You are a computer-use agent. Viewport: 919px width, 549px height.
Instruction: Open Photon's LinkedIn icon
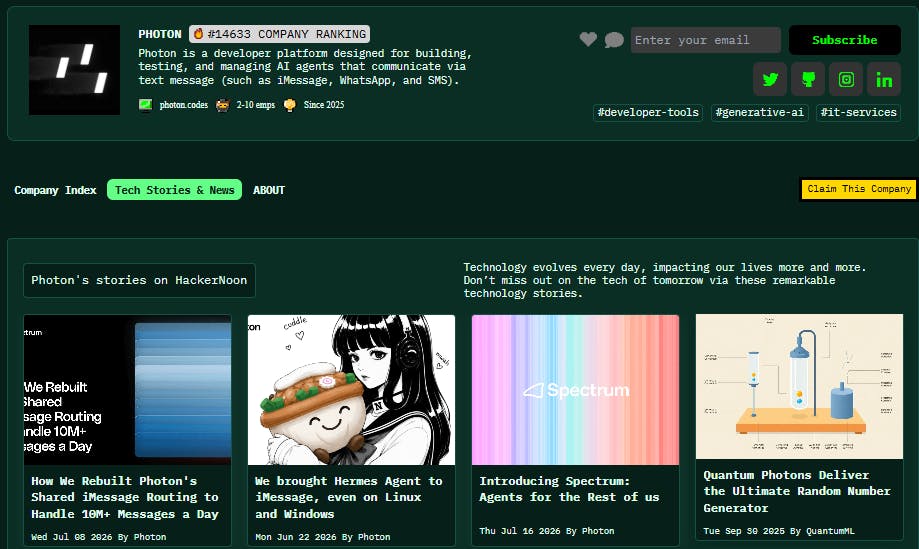[x=884, y=79]
